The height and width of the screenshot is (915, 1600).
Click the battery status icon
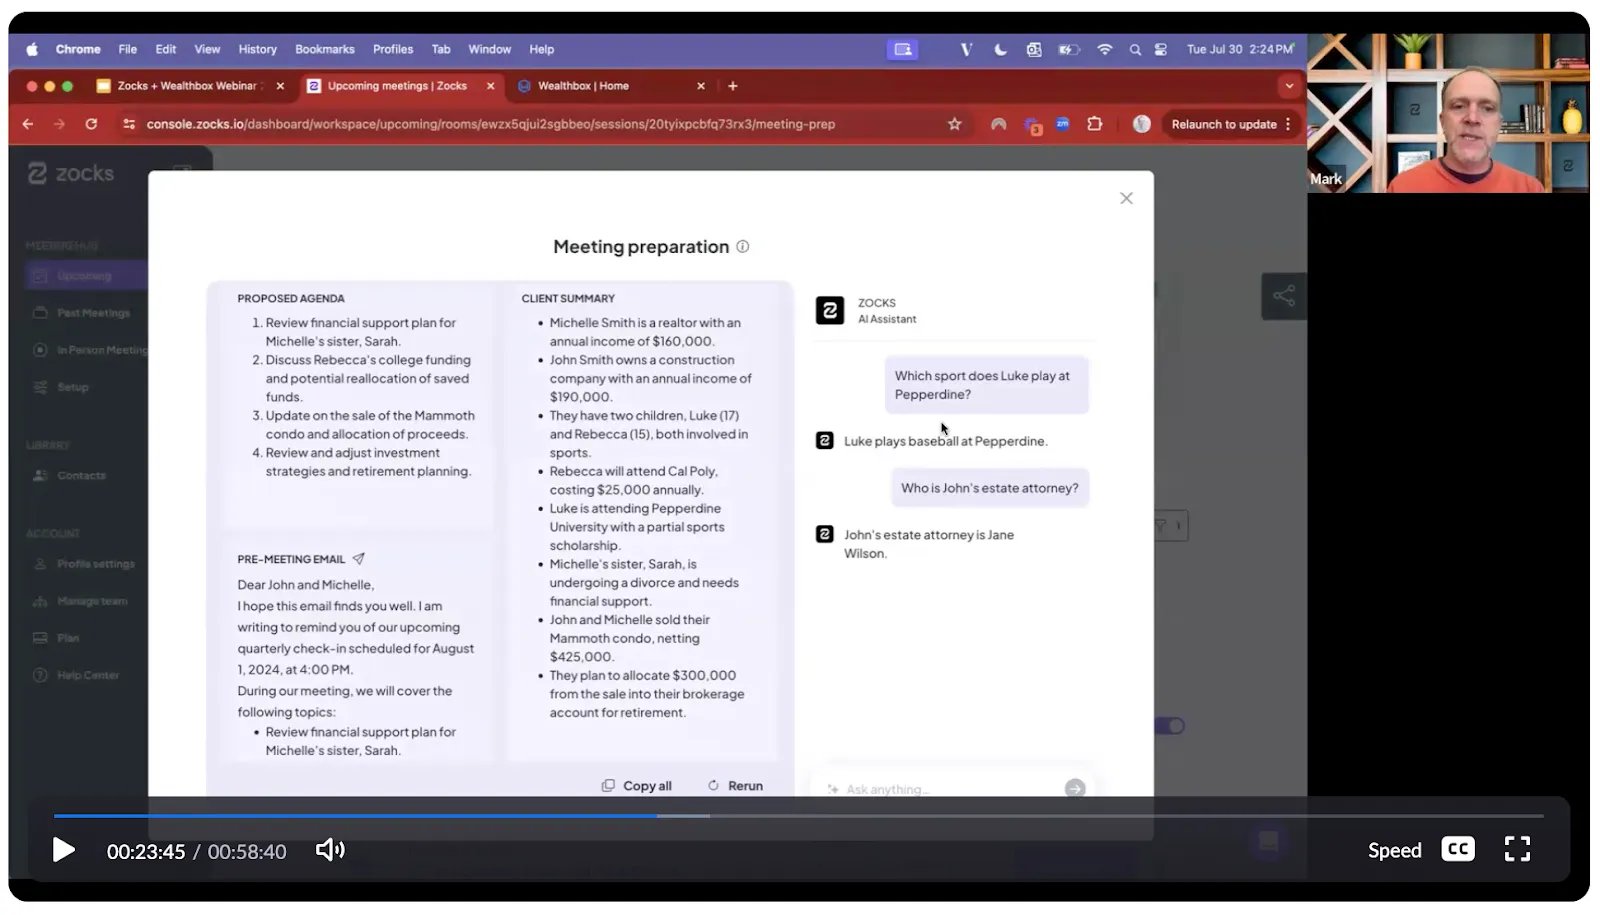[1069, 49]
